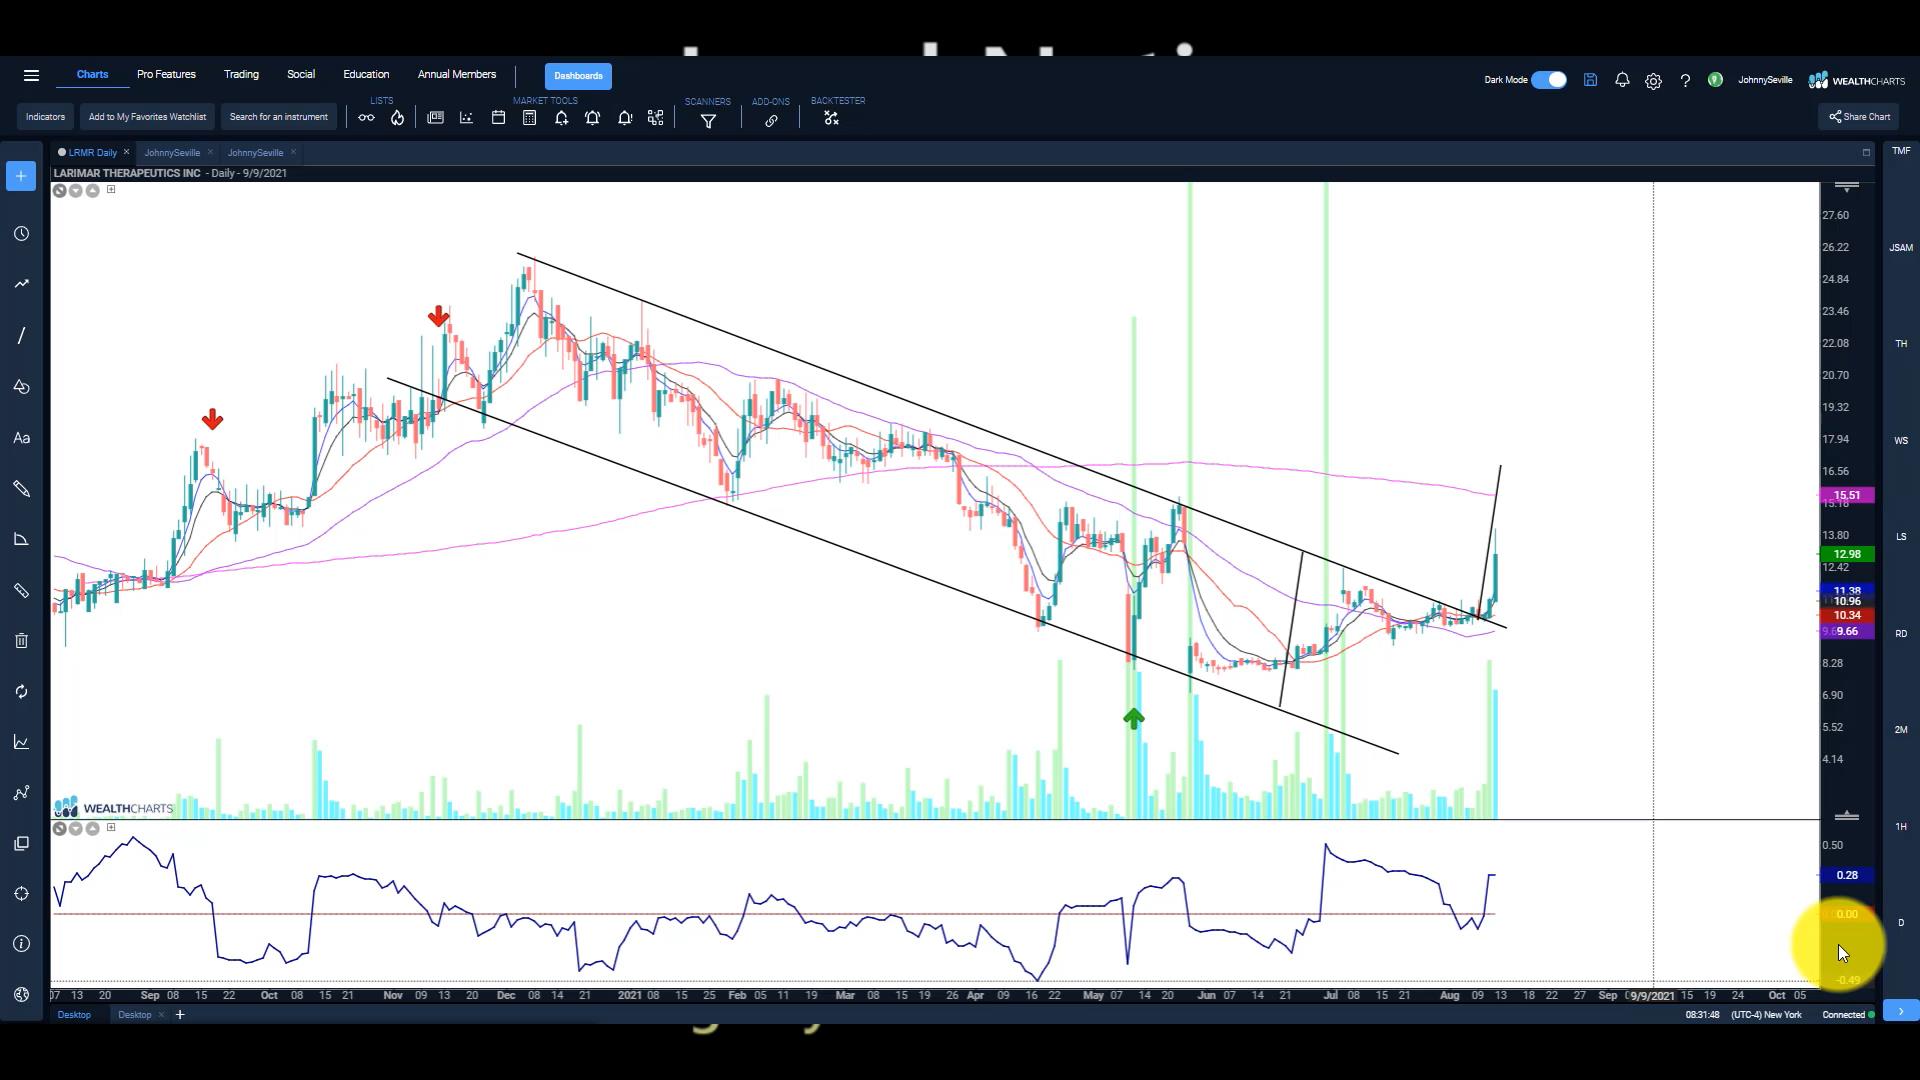Select the second Desktop tab at bottom
The width and height of the screenshot is (1920, 1080).
coord(134,1015)
